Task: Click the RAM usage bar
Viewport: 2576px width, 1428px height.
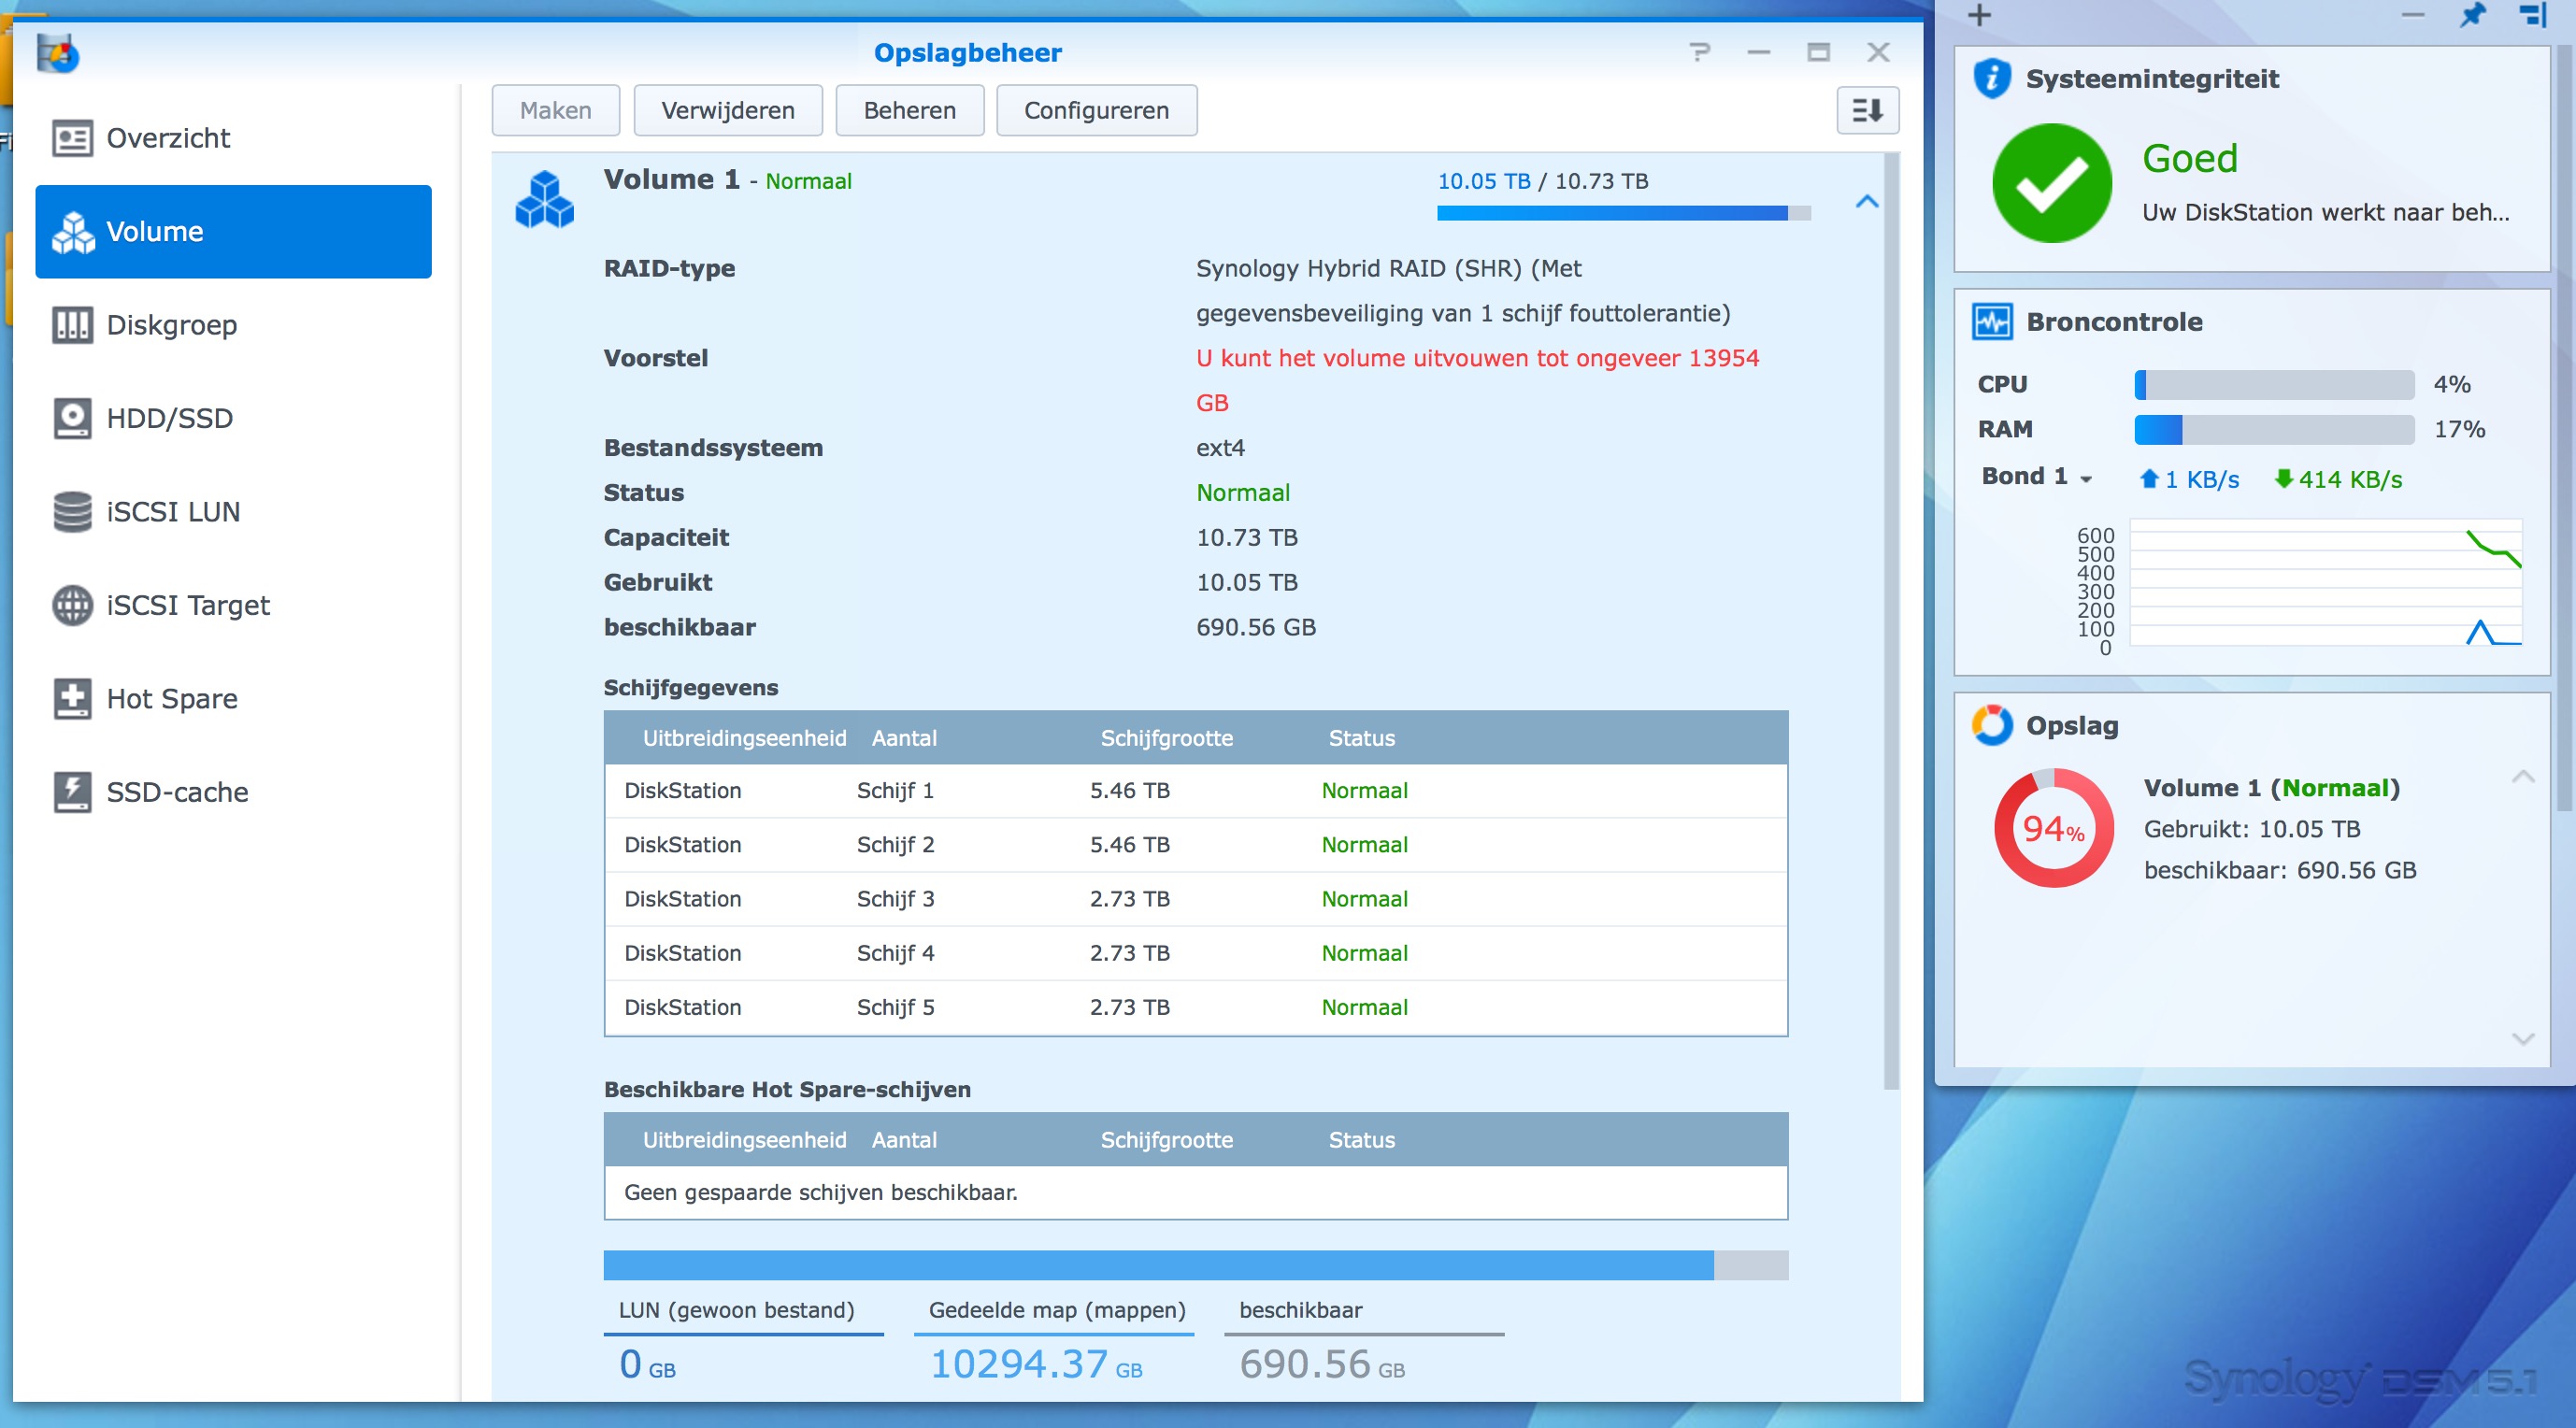Action: 2274,429
